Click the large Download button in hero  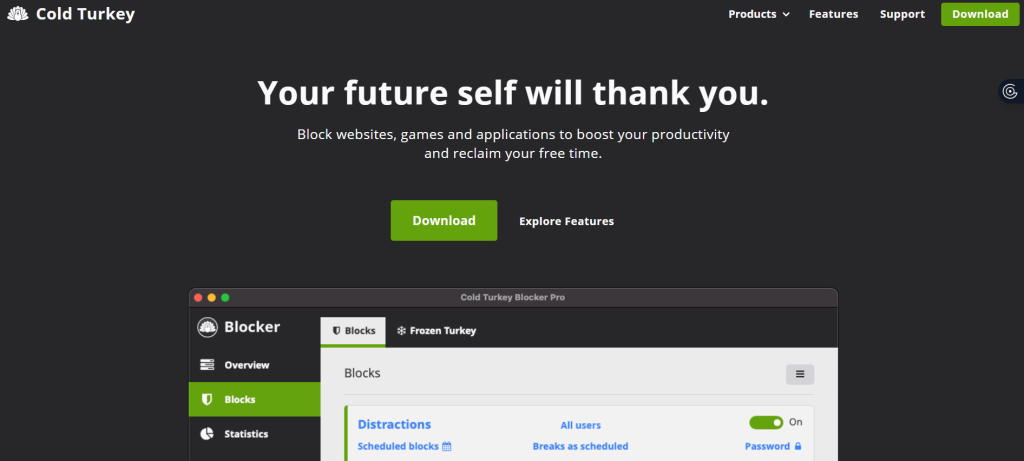click(444, 221)
